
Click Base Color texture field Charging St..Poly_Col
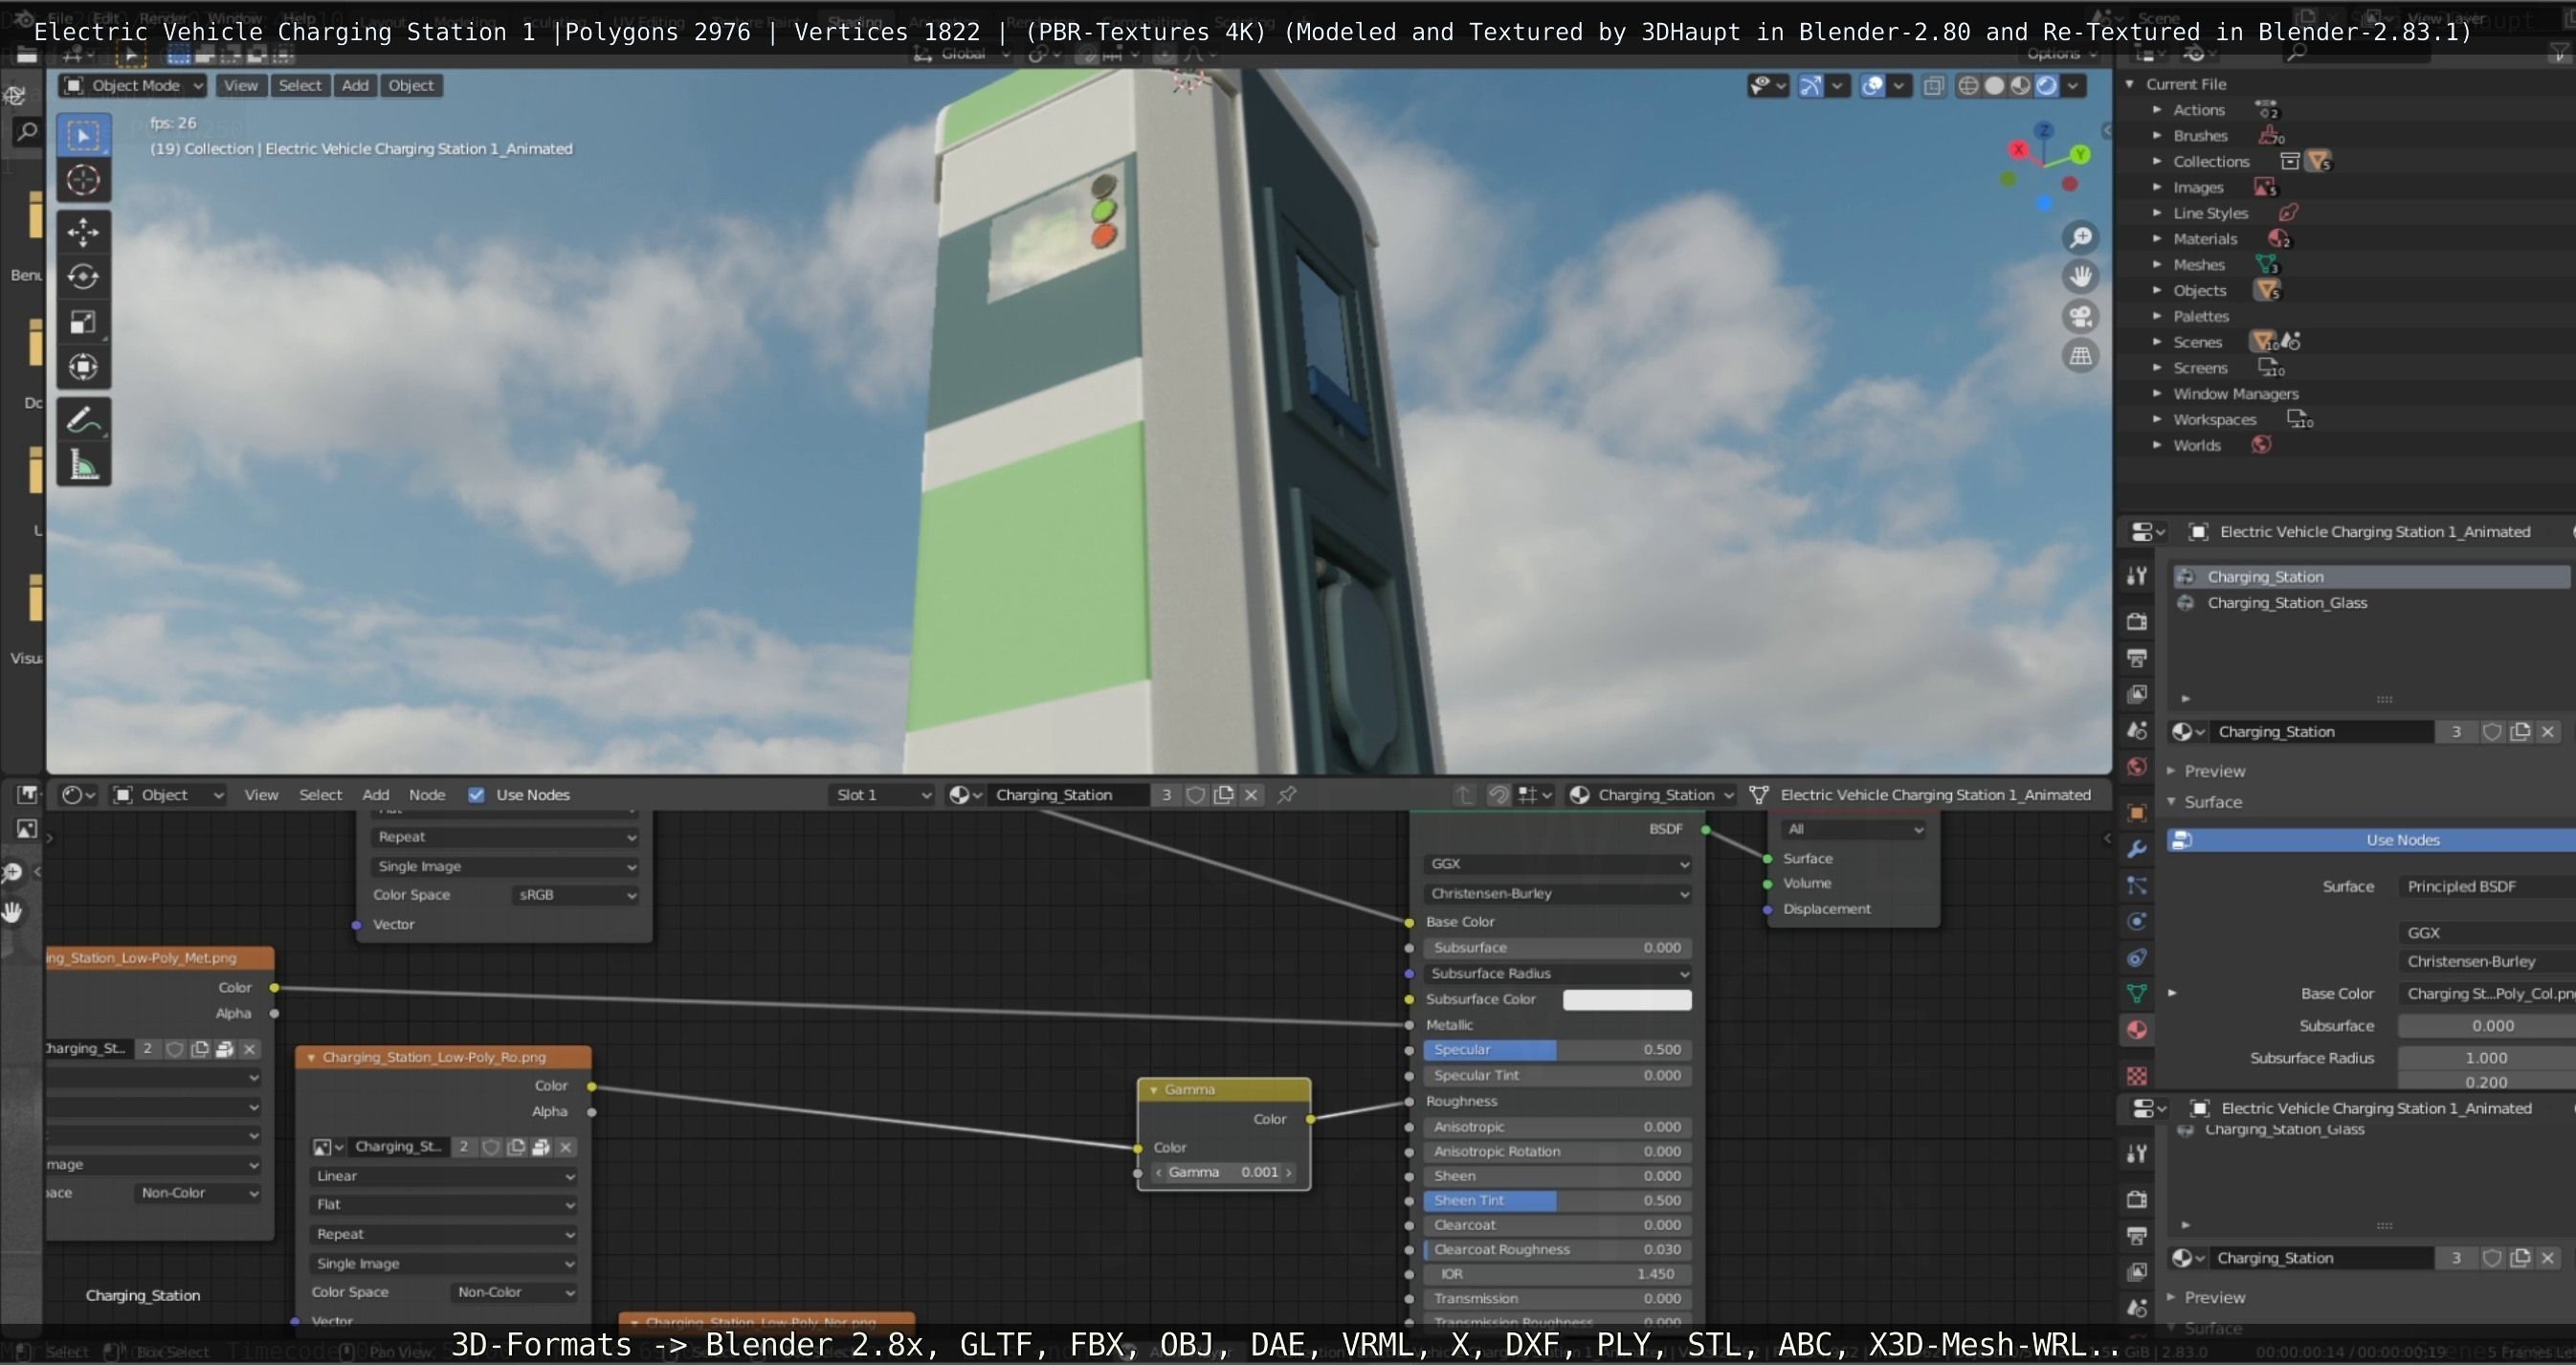click(2487, 994)
